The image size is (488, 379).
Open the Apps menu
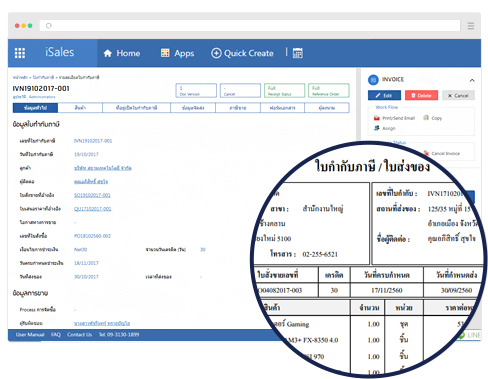177,53
